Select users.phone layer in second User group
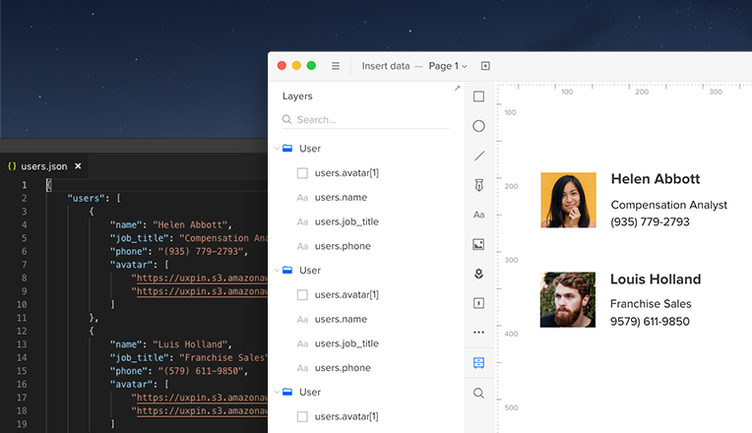The image size is (752, 433). pos(342,368)
